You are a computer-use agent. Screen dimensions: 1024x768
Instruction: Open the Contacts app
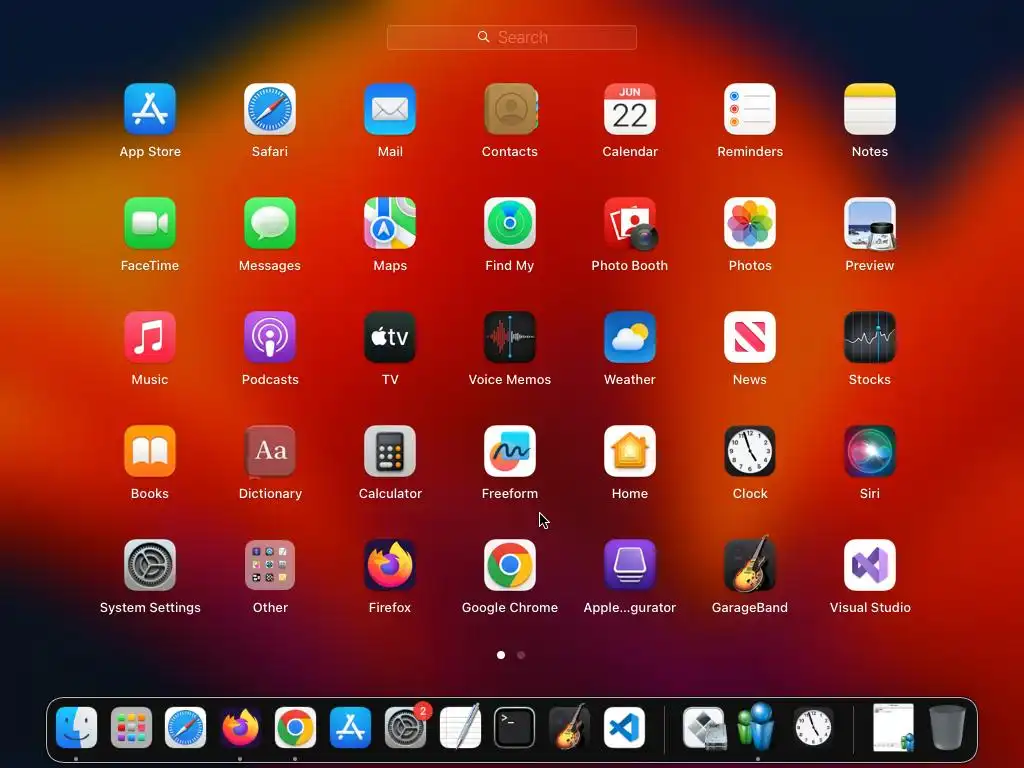tap(510, 109)
